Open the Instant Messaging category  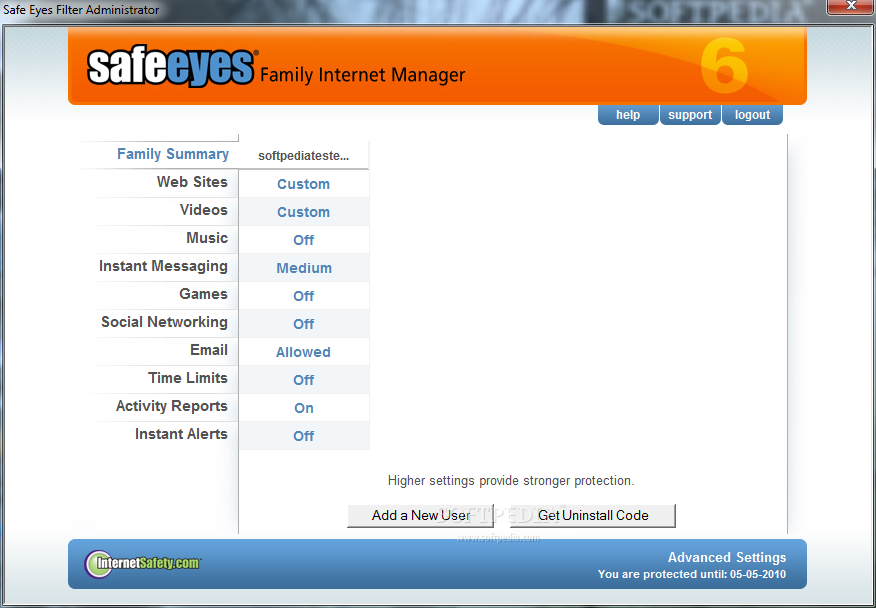tap(163, 266)
